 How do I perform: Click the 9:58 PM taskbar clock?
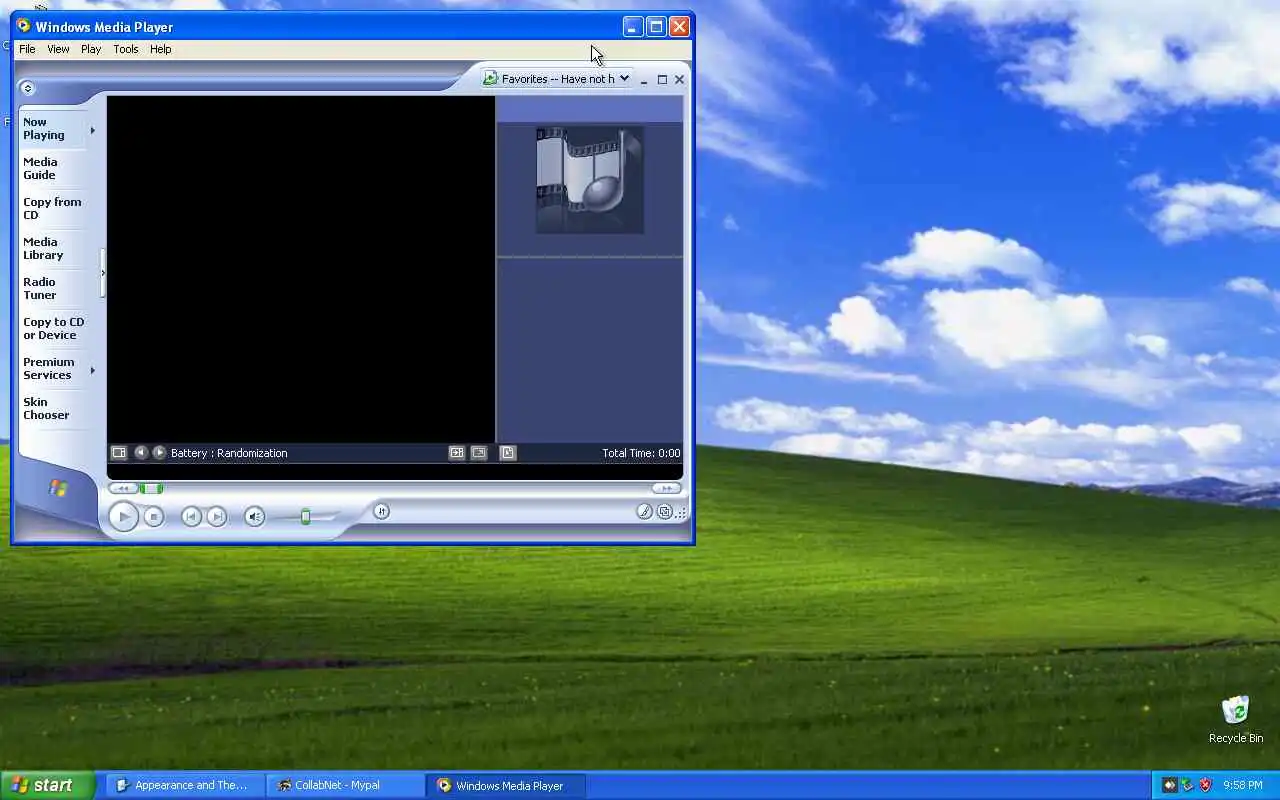click(1243, 785)
